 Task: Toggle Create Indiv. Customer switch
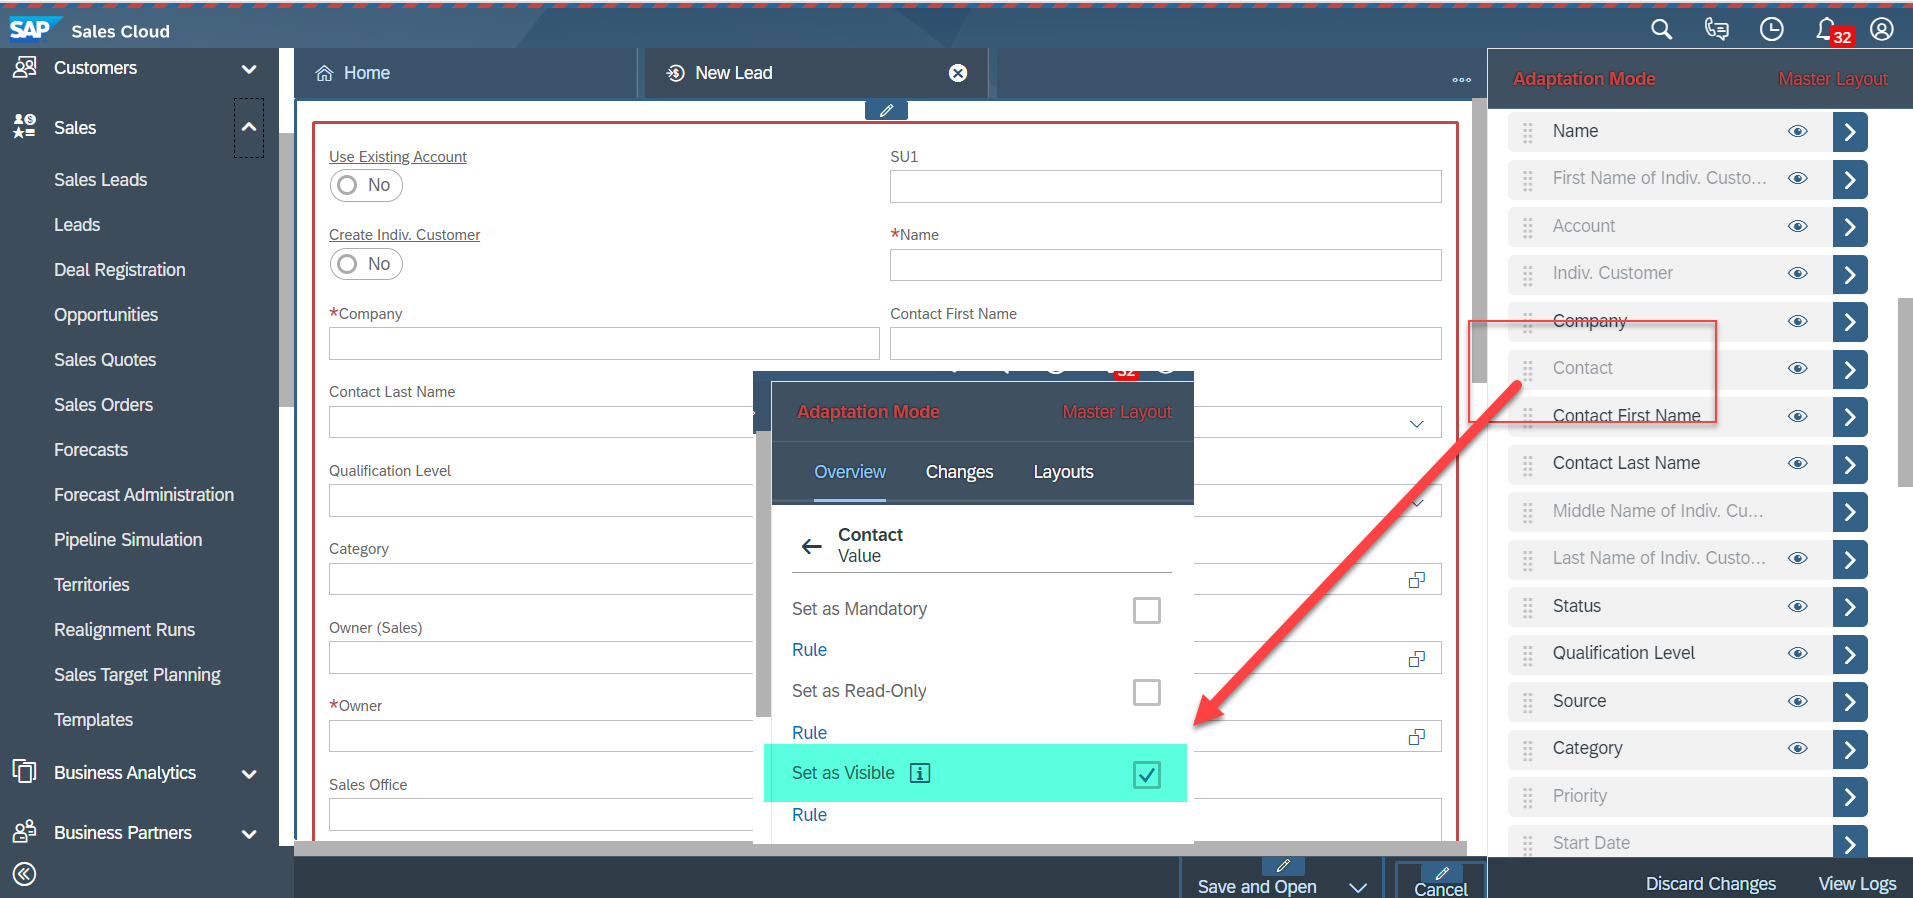(x=366, y=264)
